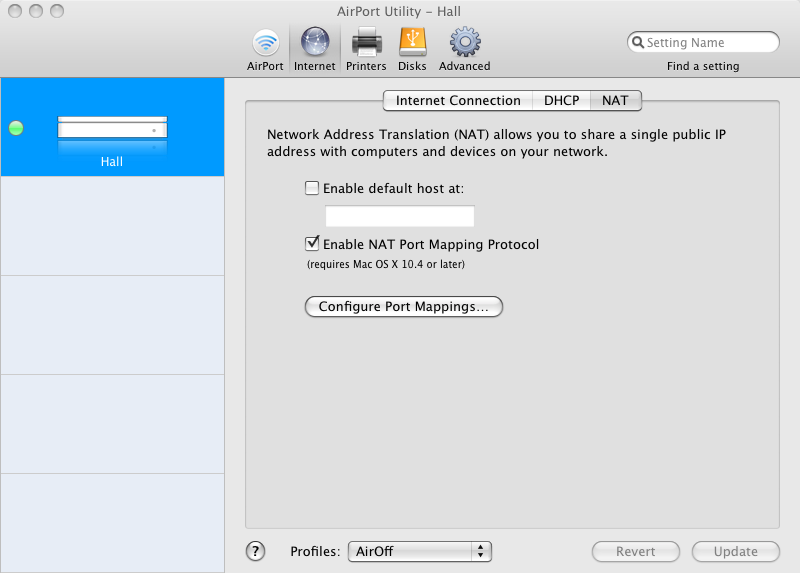
Task: Click Configure Port Mappings button
Action: click(x=404, y=307)
